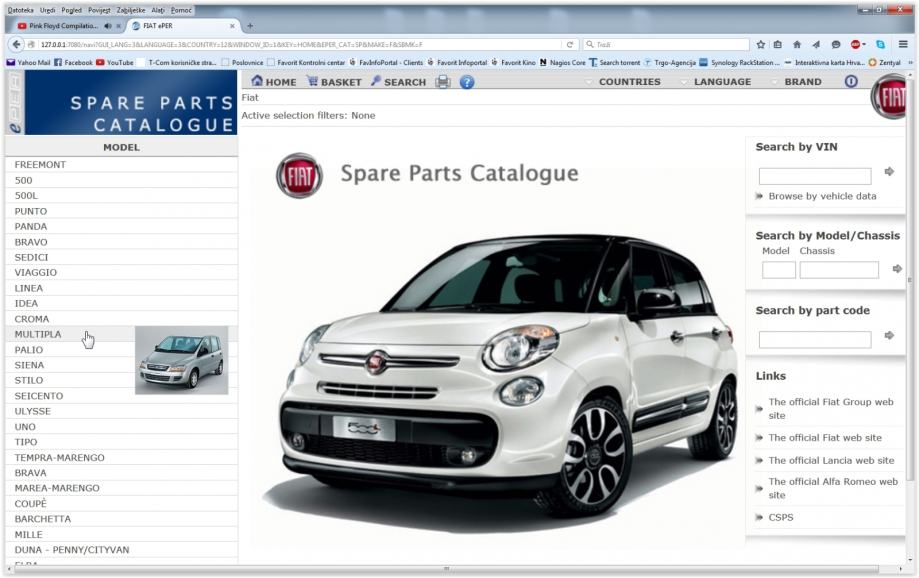Open The official Fiat Group web site link

[x=831, y=409]
